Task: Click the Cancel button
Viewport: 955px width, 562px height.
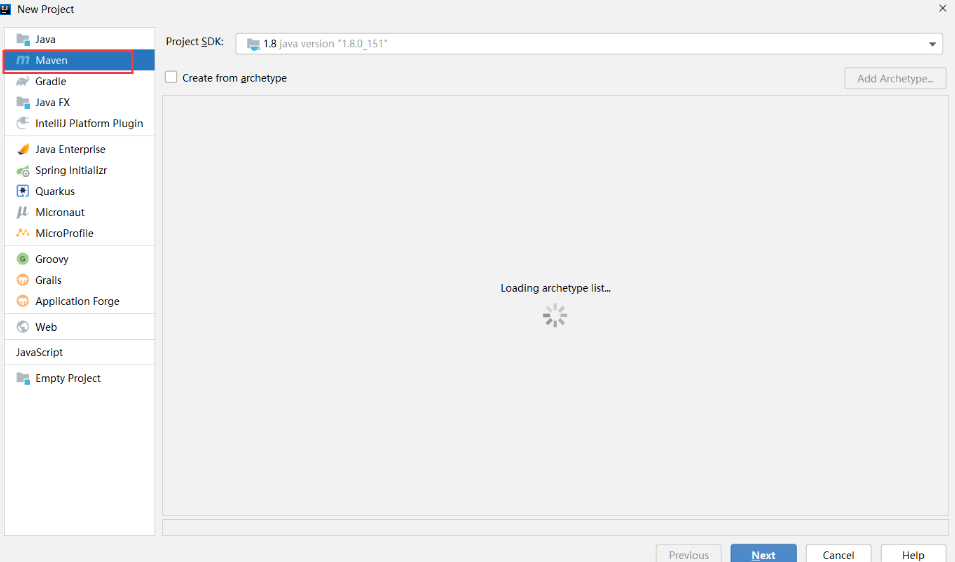Action: (x=838, y=554)
